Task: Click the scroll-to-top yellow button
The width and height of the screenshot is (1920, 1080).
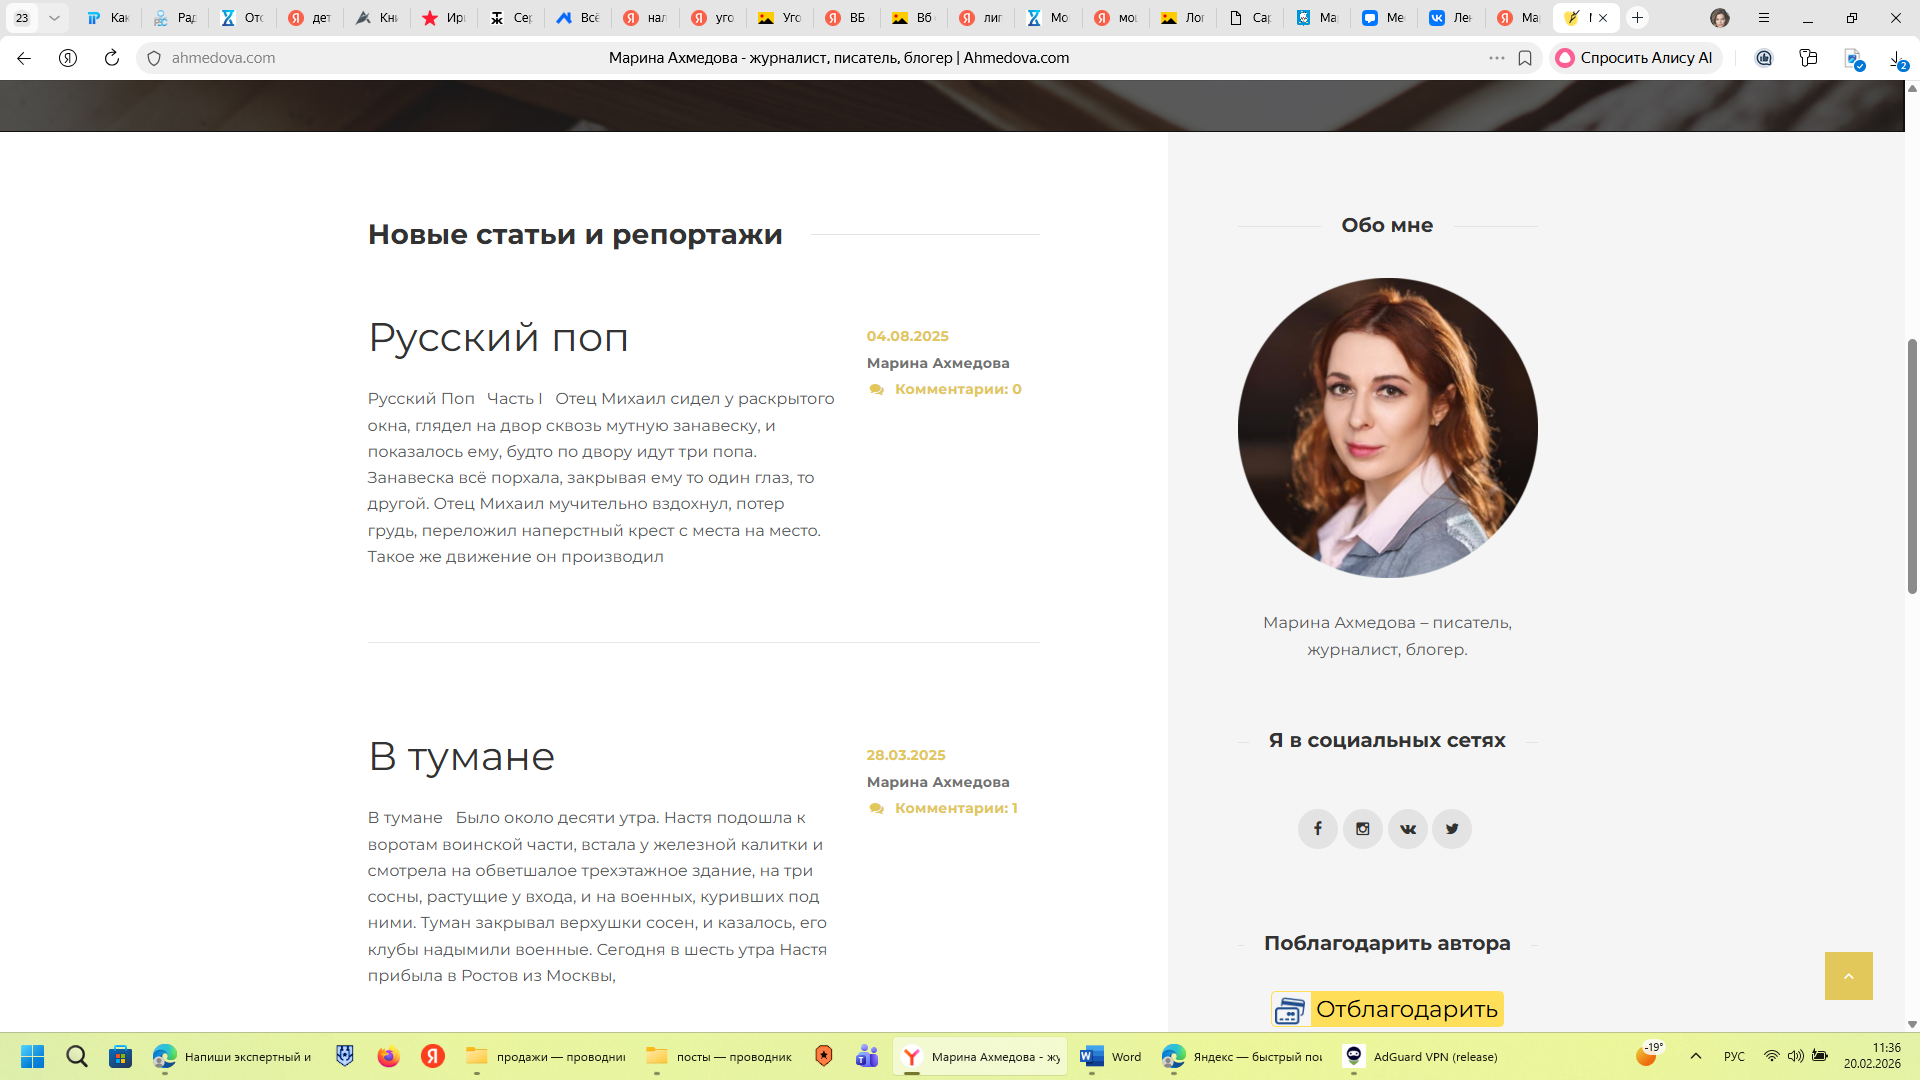Action: click(1848, 976)
